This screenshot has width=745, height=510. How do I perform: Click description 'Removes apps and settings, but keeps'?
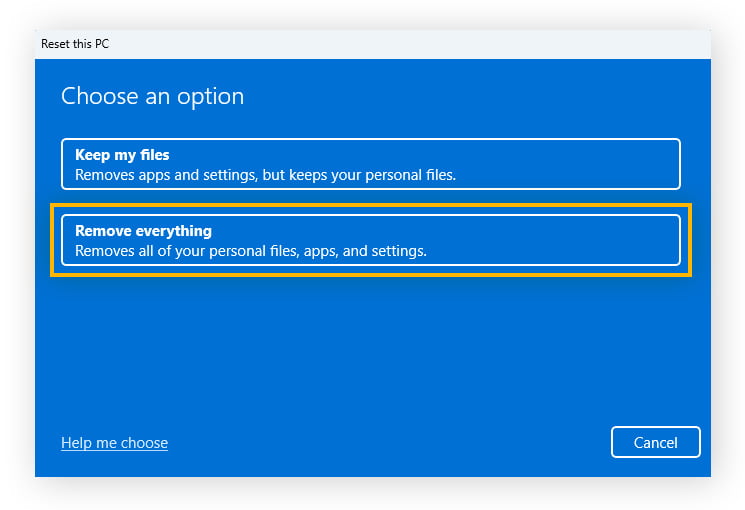[265, 175]
